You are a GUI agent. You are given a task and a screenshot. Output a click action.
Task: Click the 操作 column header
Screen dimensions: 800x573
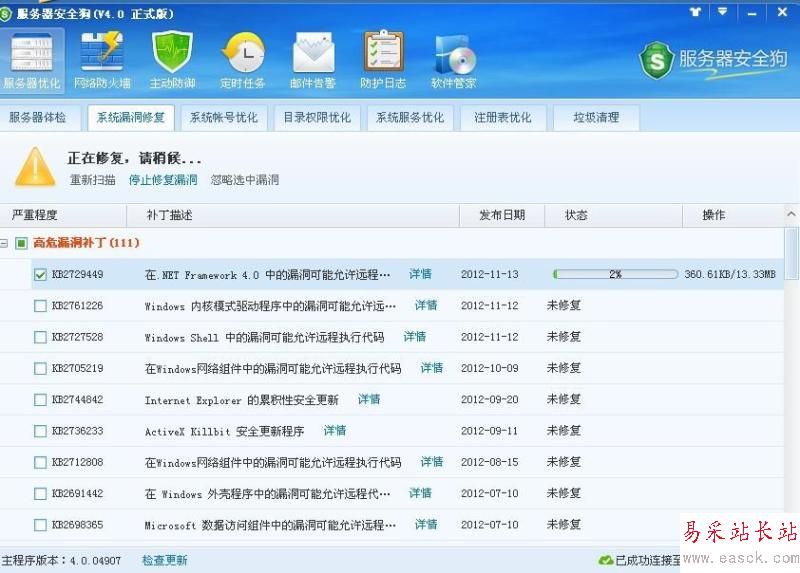[733, 215]
